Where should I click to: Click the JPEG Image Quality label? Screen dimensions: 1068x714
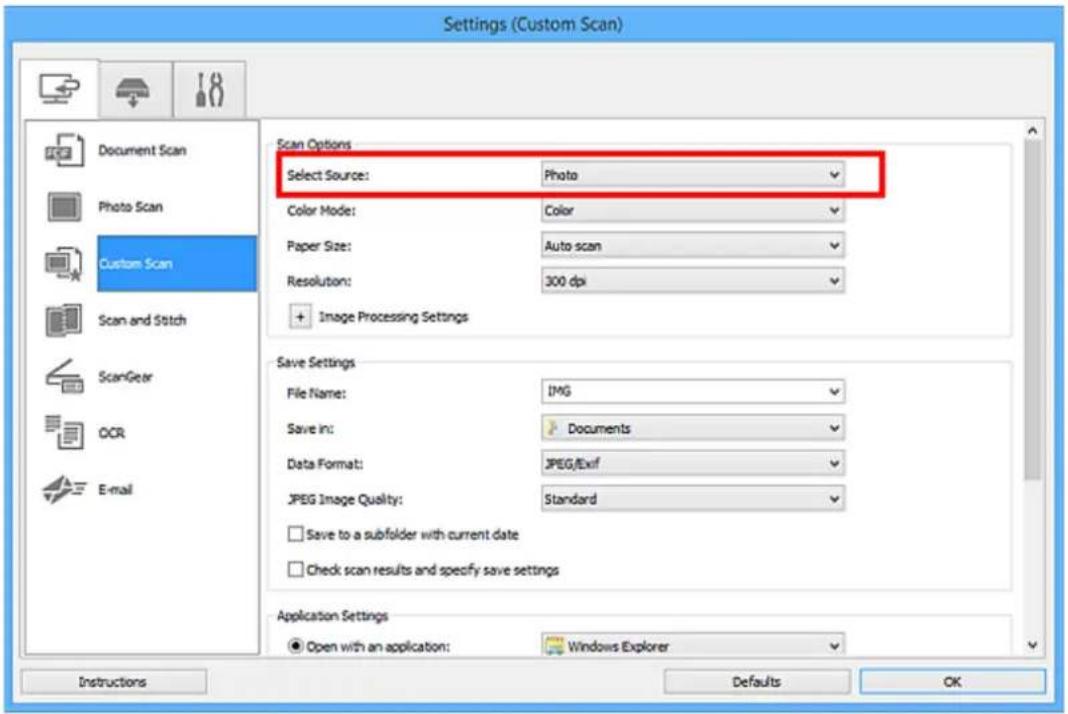point(345,499)
